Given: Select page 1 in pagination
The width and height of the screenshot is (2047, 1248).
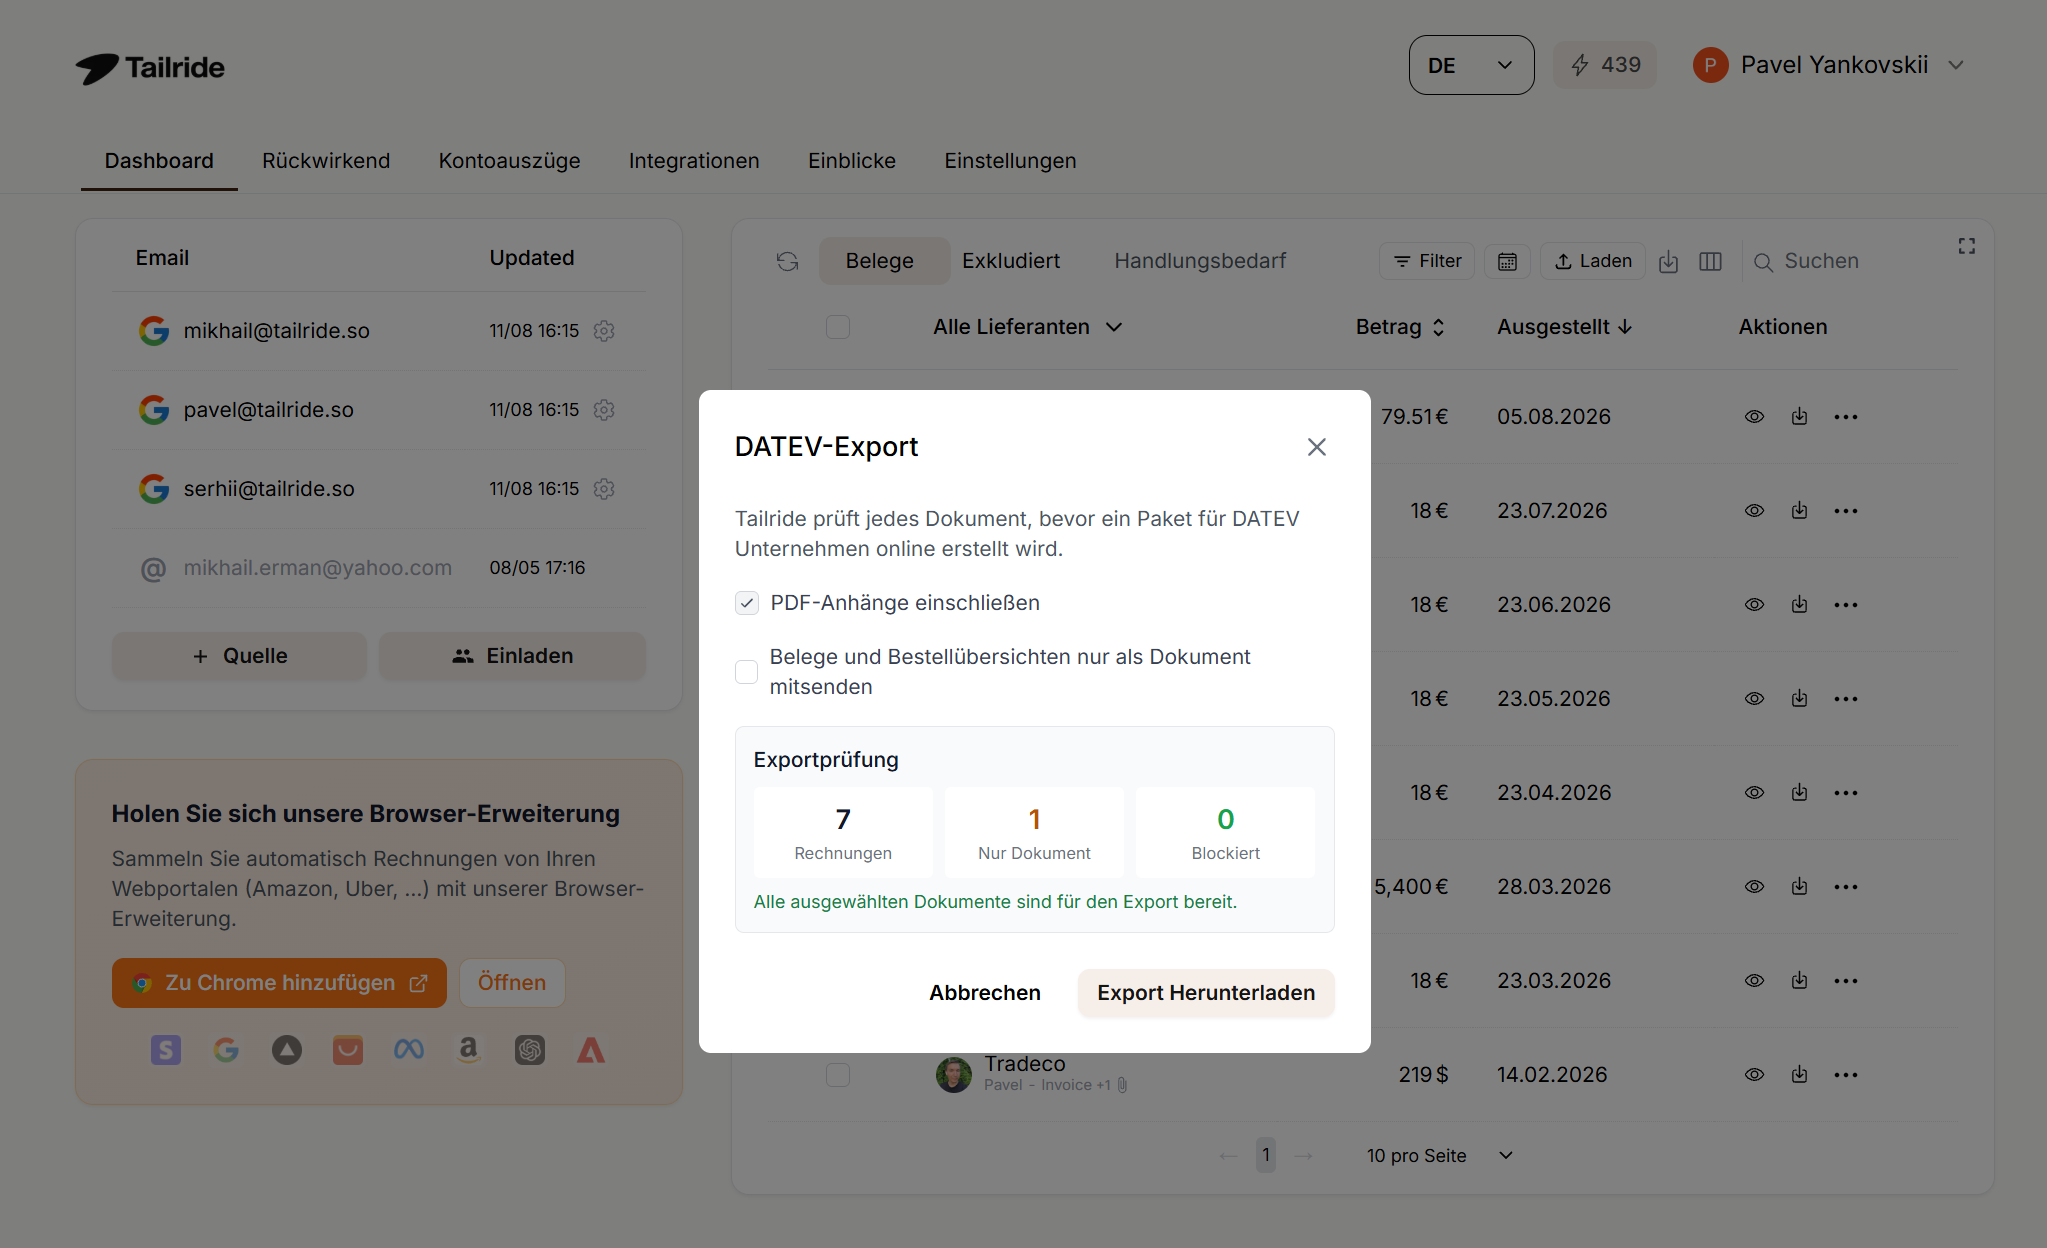Looking at the screenshot, I should click(x=1266, y=1156).
